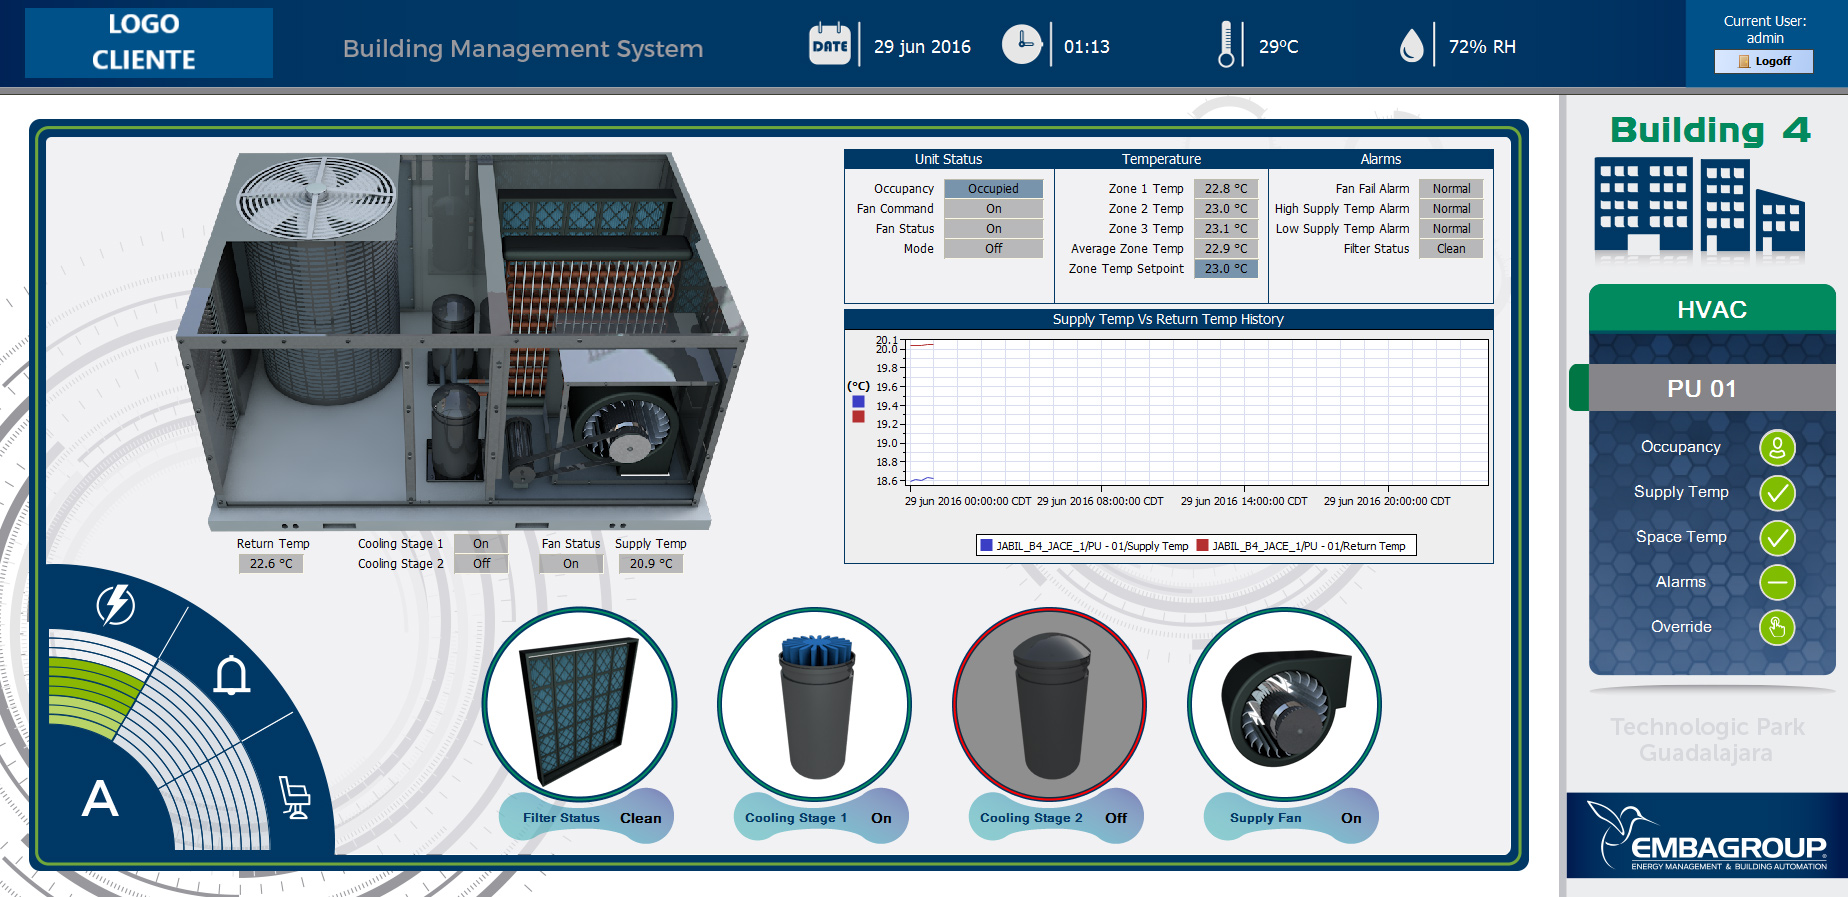Screen dimensions: 1848x897
Task: Click the Technologic Park Guadalajara text
Action: pyautogui.click(x=1707, y=740)
